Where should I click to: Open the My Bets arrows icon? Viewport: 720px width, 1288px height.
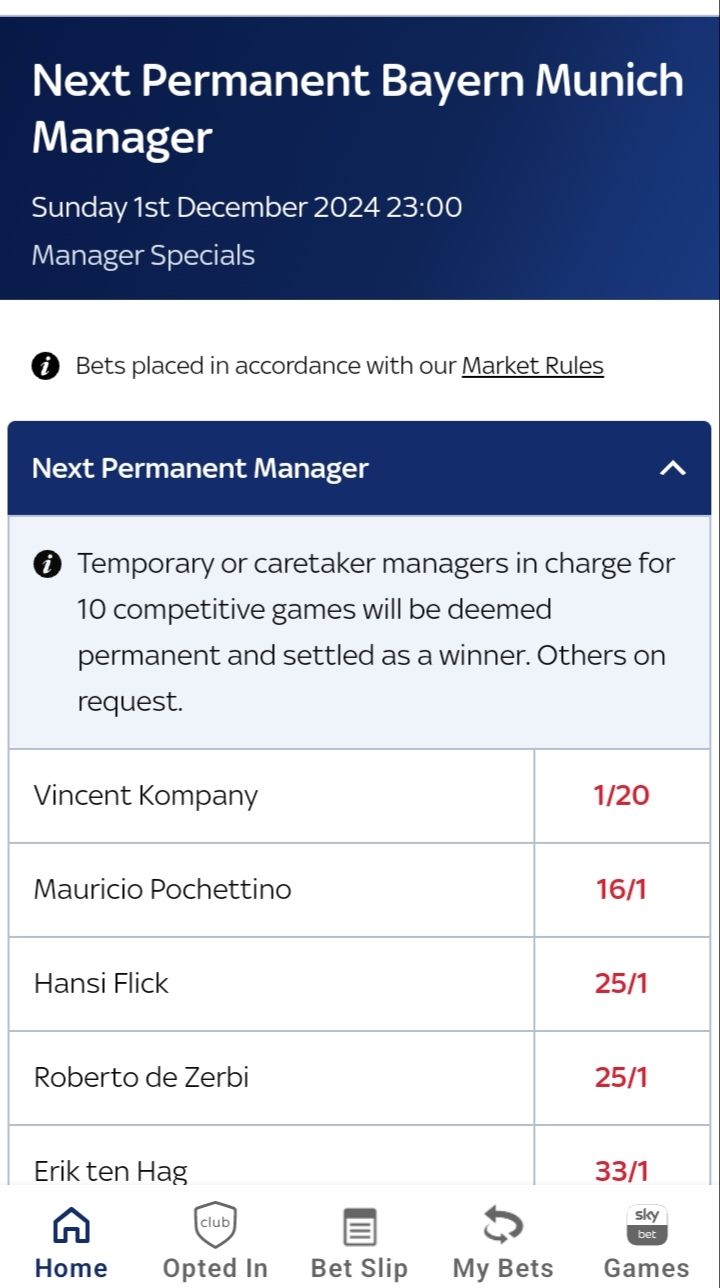coord(503,1226)
